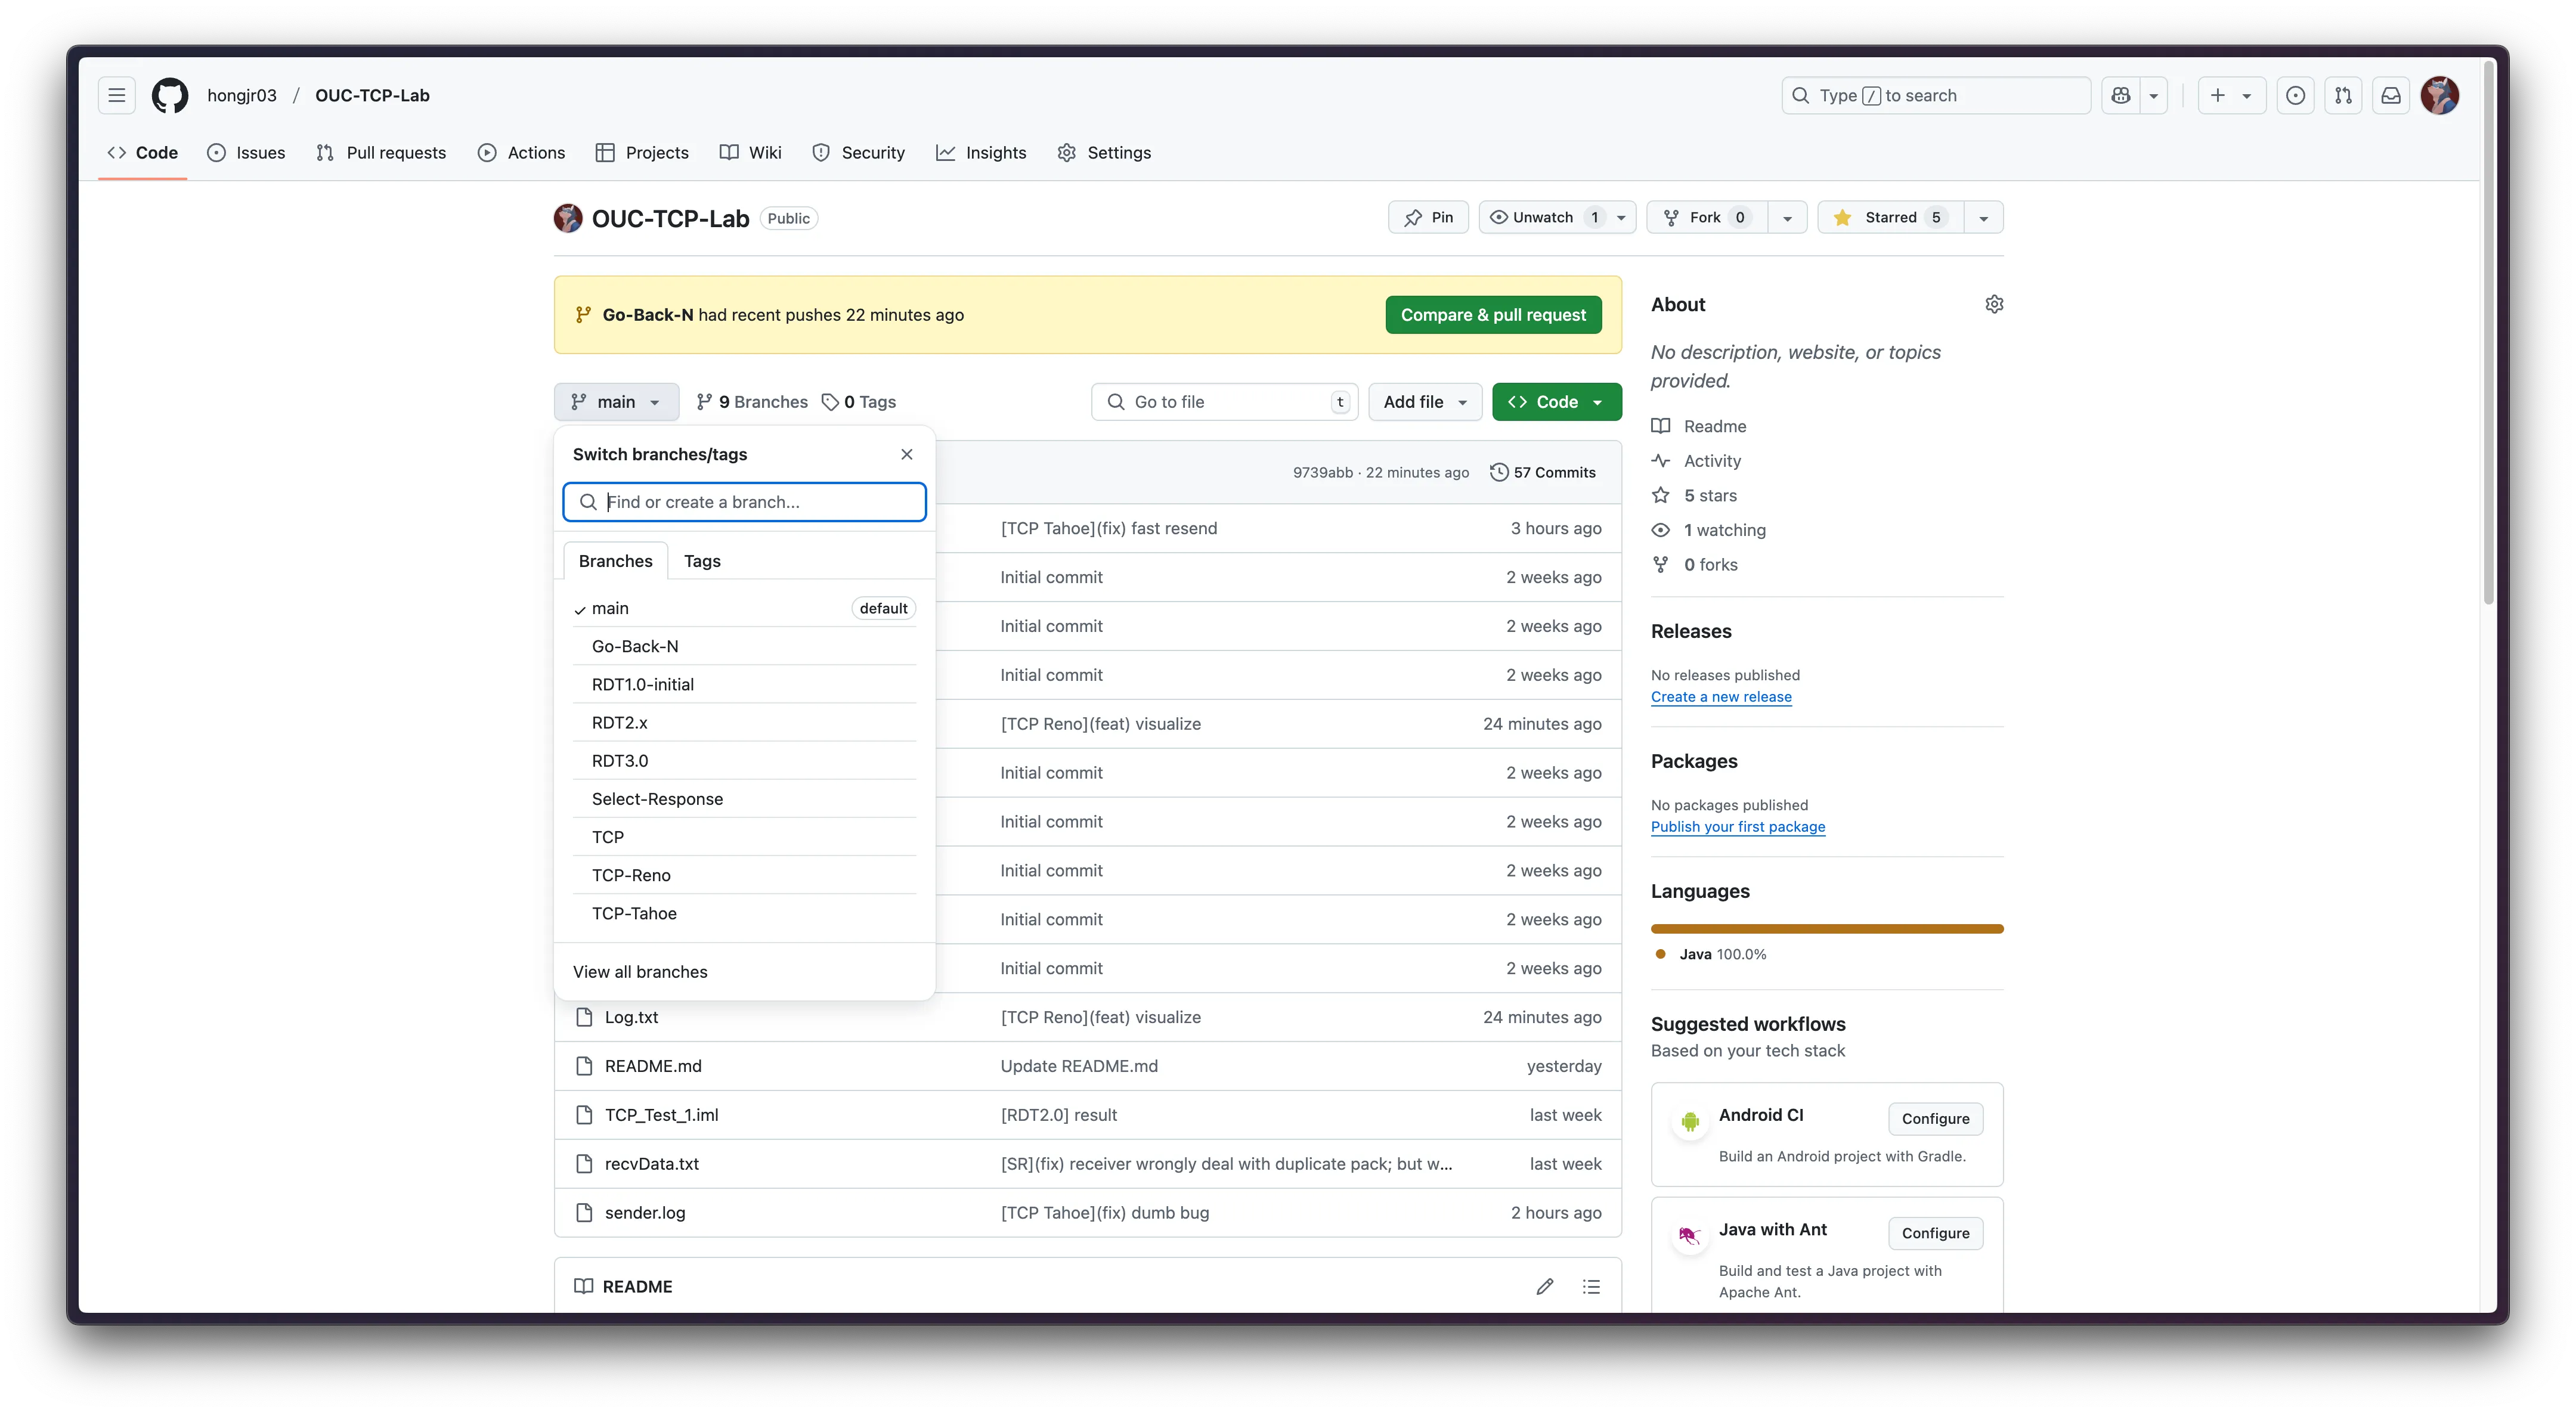Open the Insights tab
Viewport: 2576px width, 1413px height.
click(x=981, y=152)
